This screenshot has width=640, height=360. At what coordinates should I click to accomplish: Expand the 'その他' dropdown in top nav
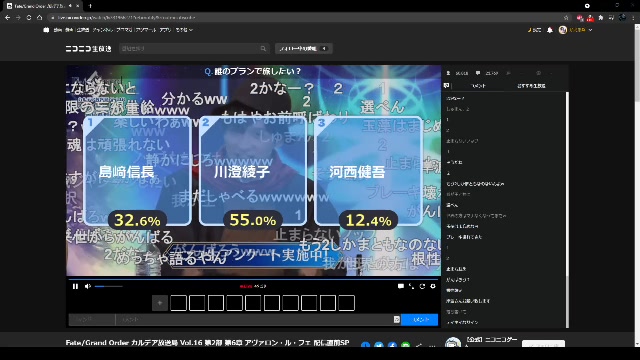[x=184, y=30]
